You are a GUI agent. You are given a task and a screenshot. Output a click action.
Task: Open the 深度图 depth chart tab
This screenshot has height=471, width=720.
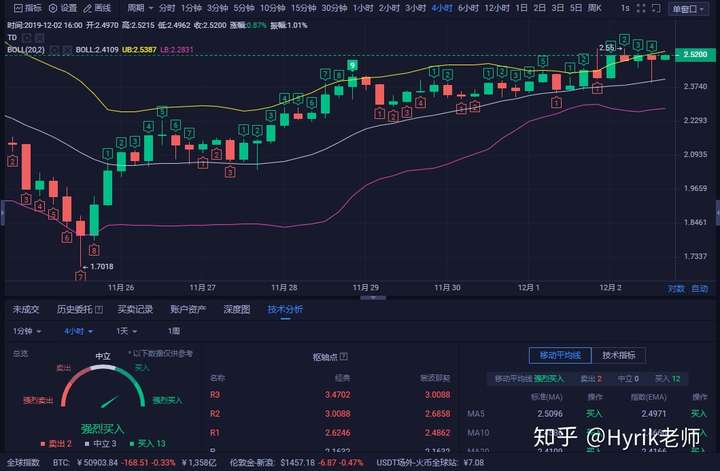(237, 309)
